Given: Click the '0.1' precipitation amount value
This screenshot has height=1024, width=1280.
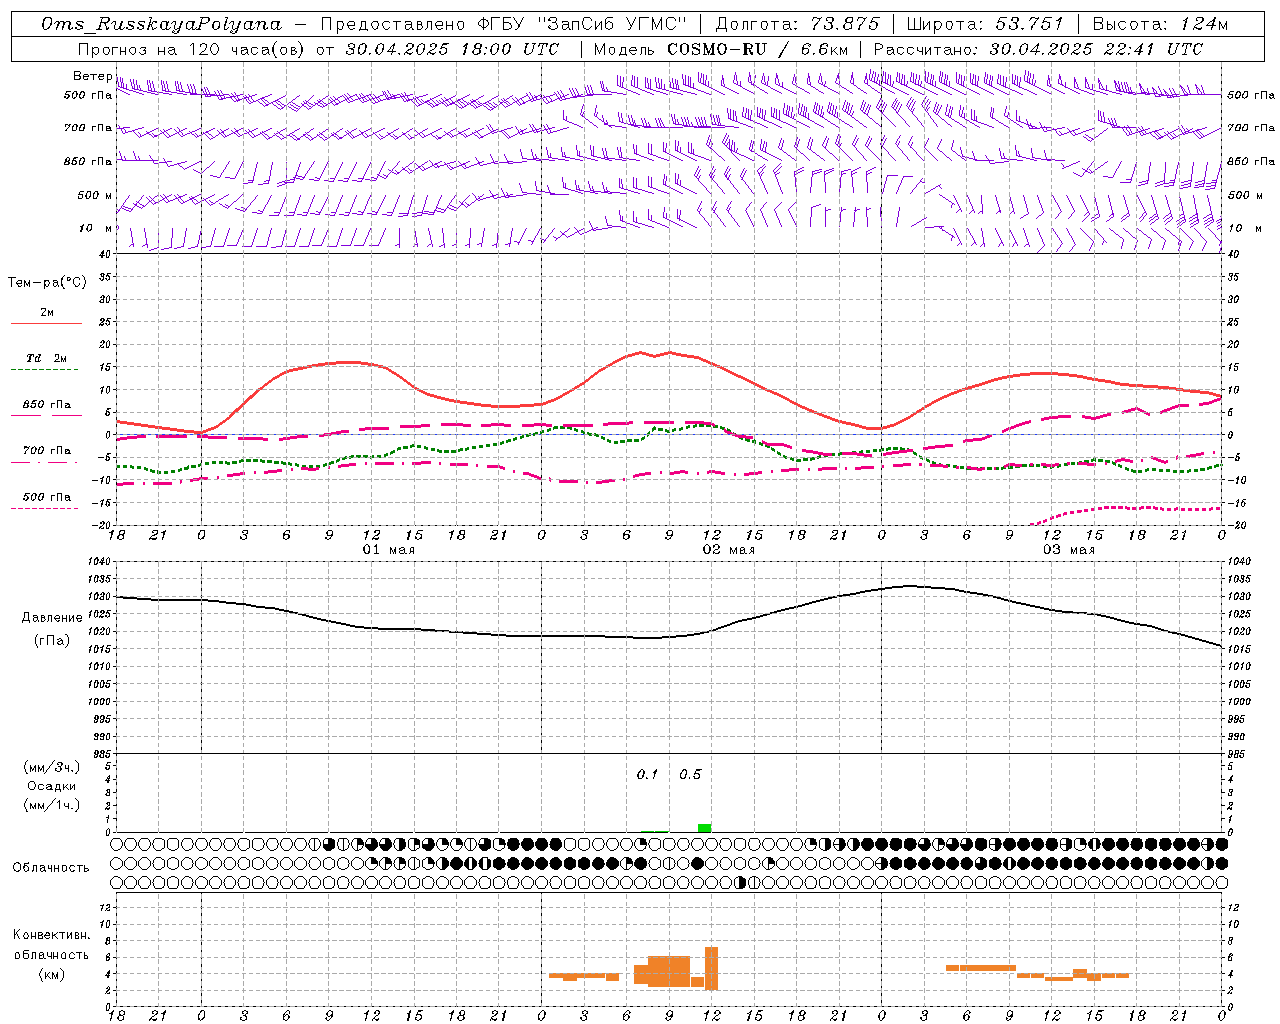Looking at the screenshot, I should point(647,774).
